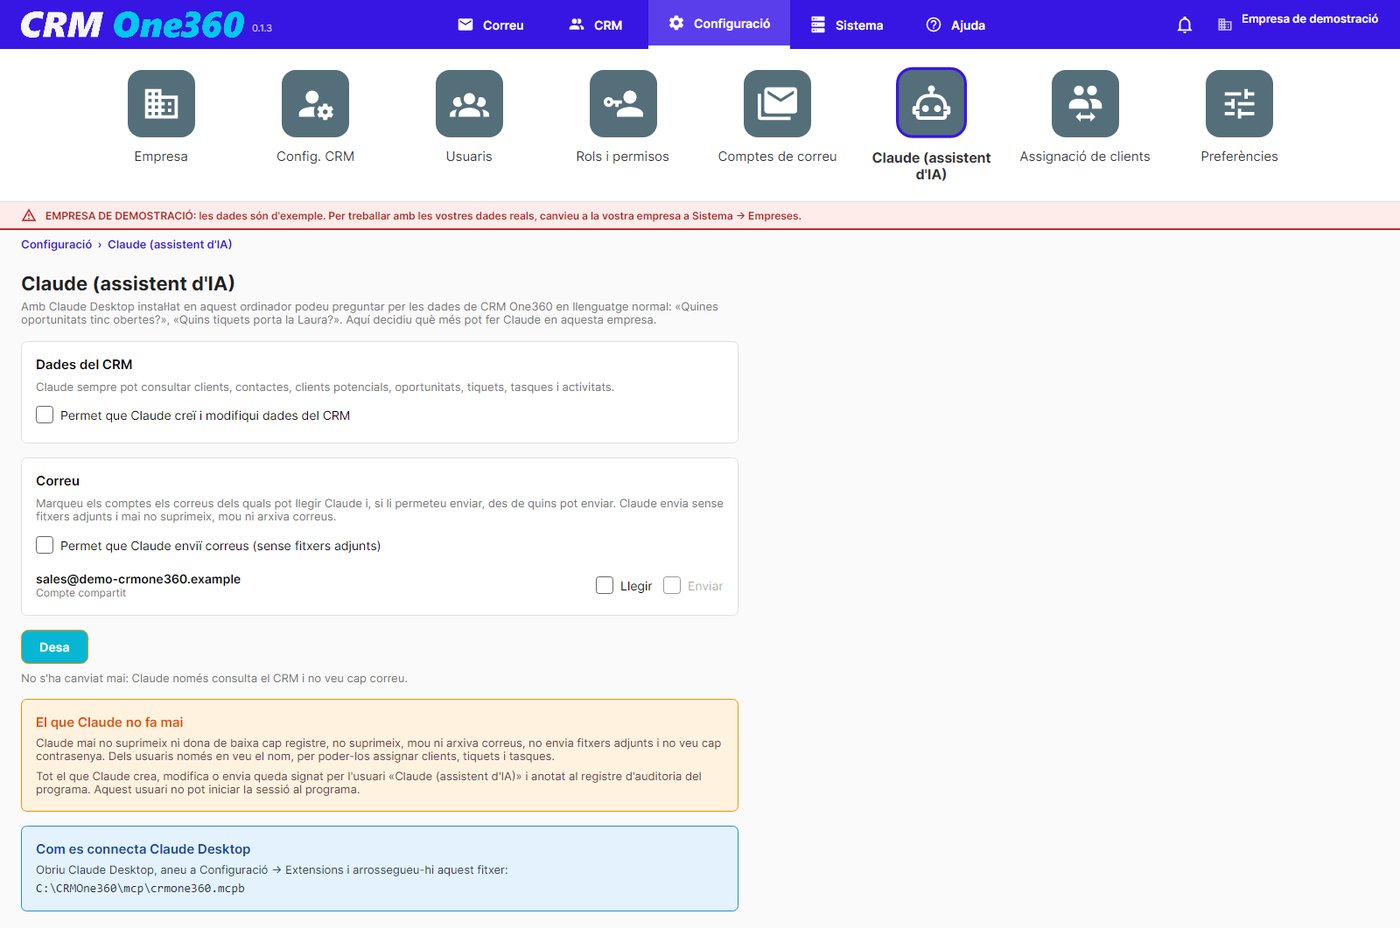Open the Ajuda menu
Image resolution: width=1400 pixels, height=928 pixels.
(x=956, y=25)
